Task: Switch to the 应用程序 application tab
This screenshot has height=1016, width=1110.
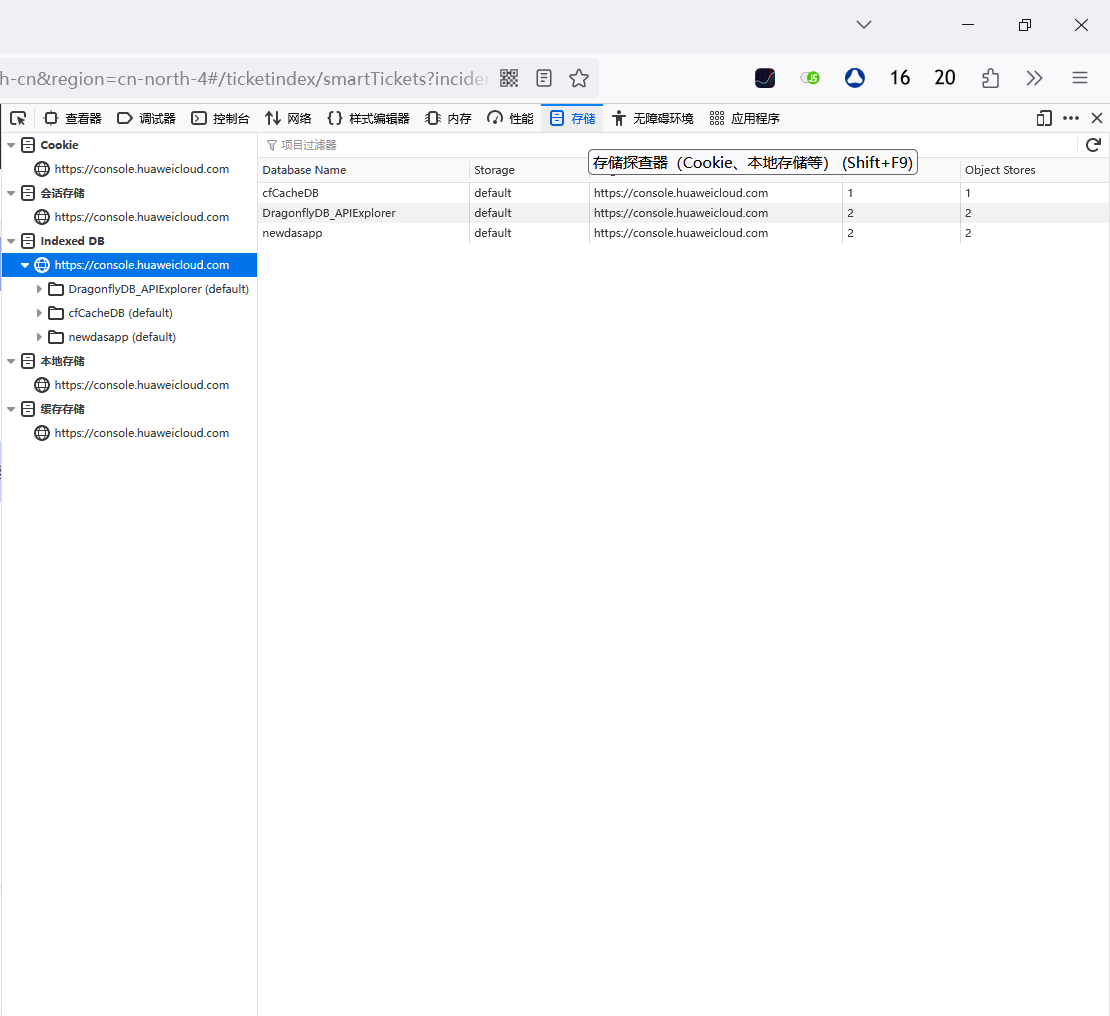Action: (745, 118)
